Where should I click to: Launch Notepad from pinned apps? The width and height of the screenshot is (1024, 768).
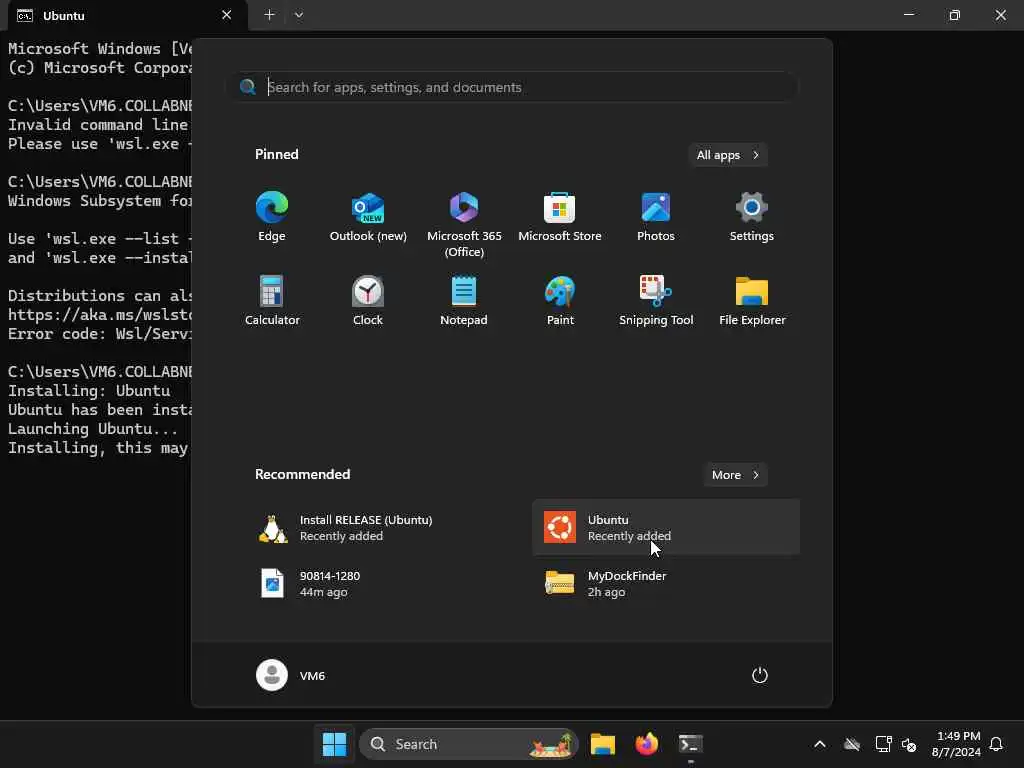464,300
